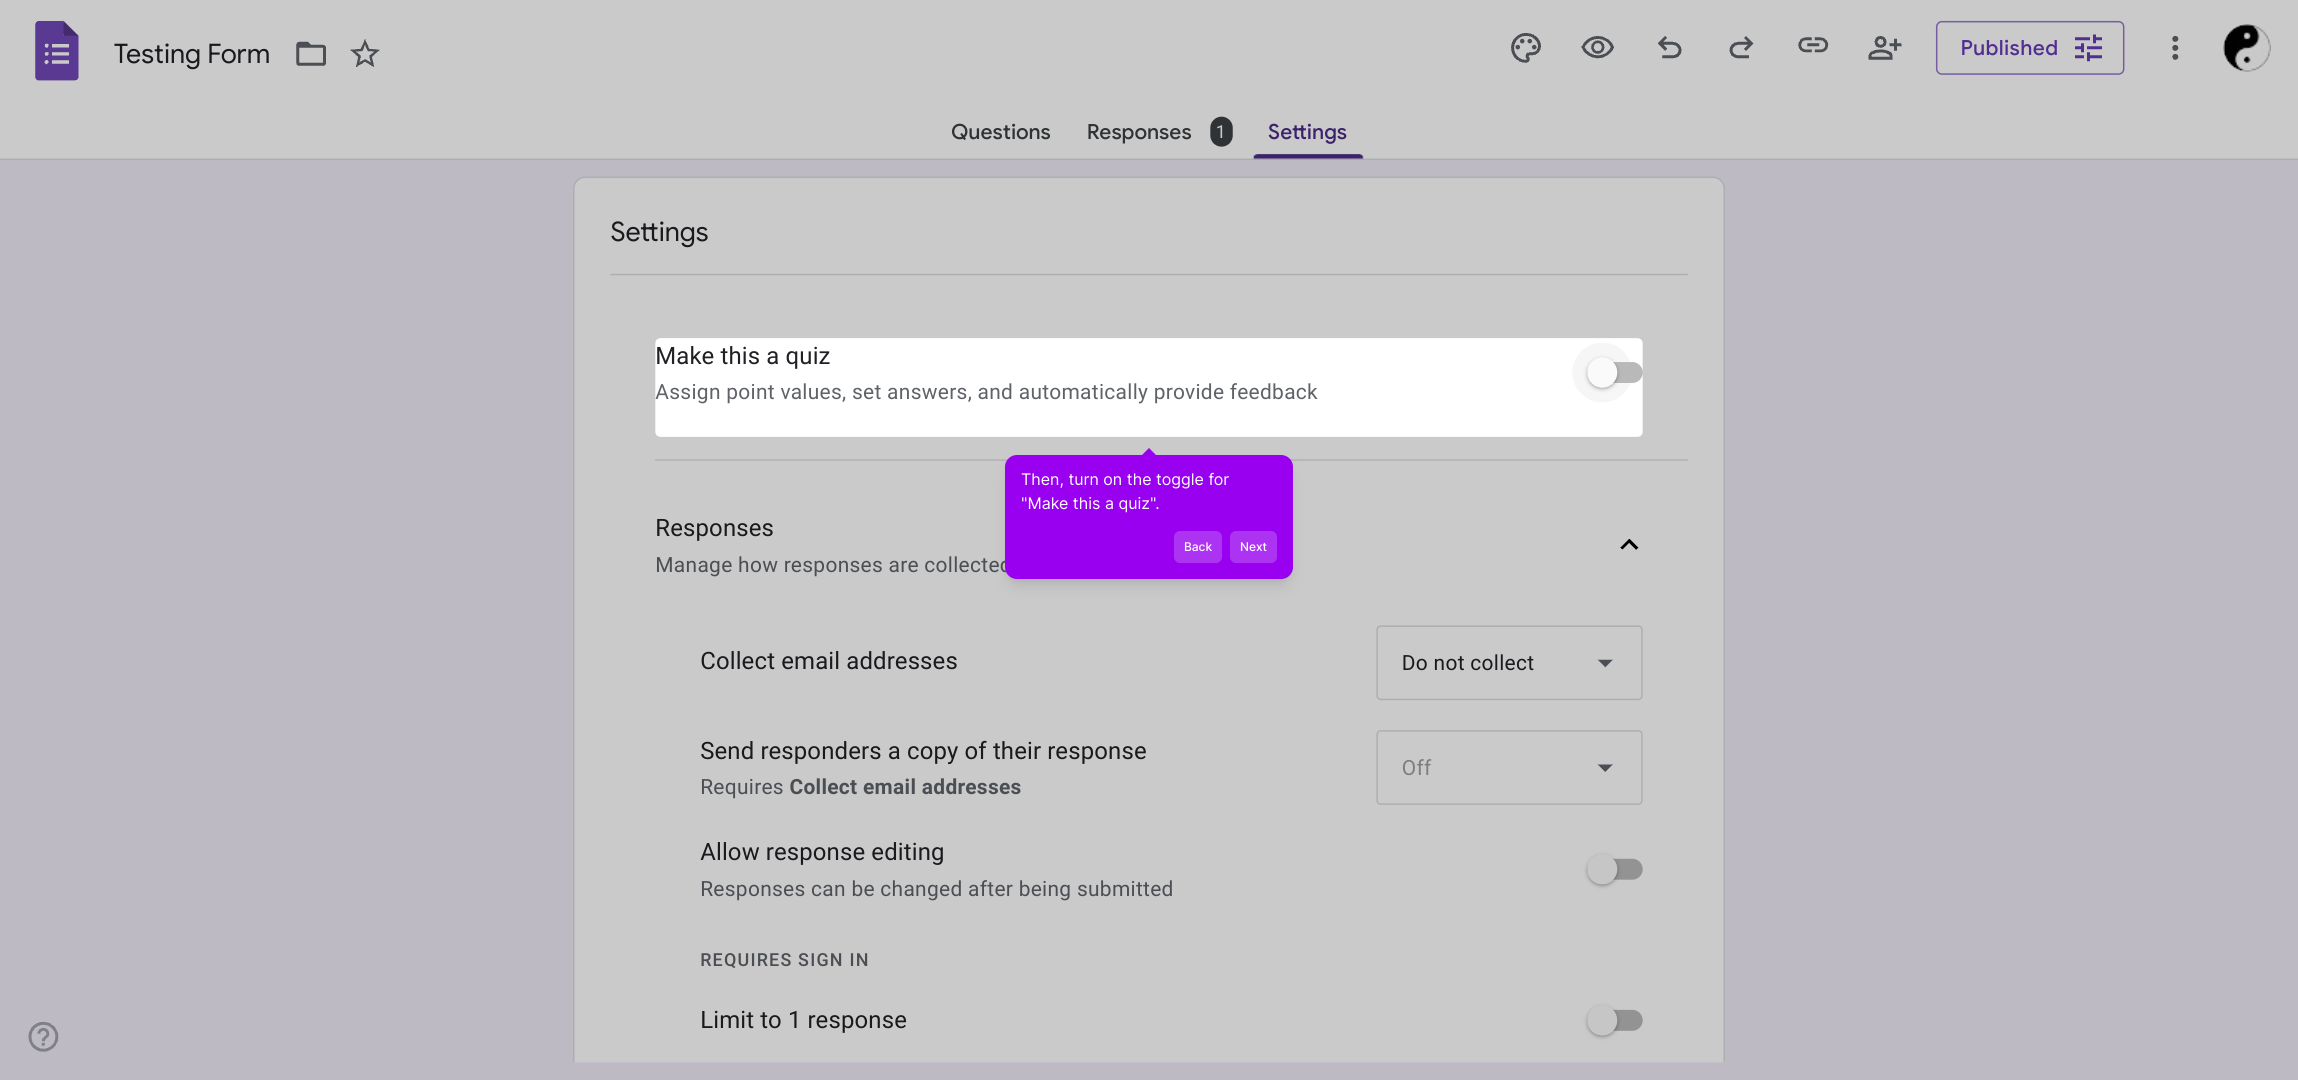Open the Collect email addresses dropdown
This screenshot has height=1080, width=2298.
point(1508,663)
